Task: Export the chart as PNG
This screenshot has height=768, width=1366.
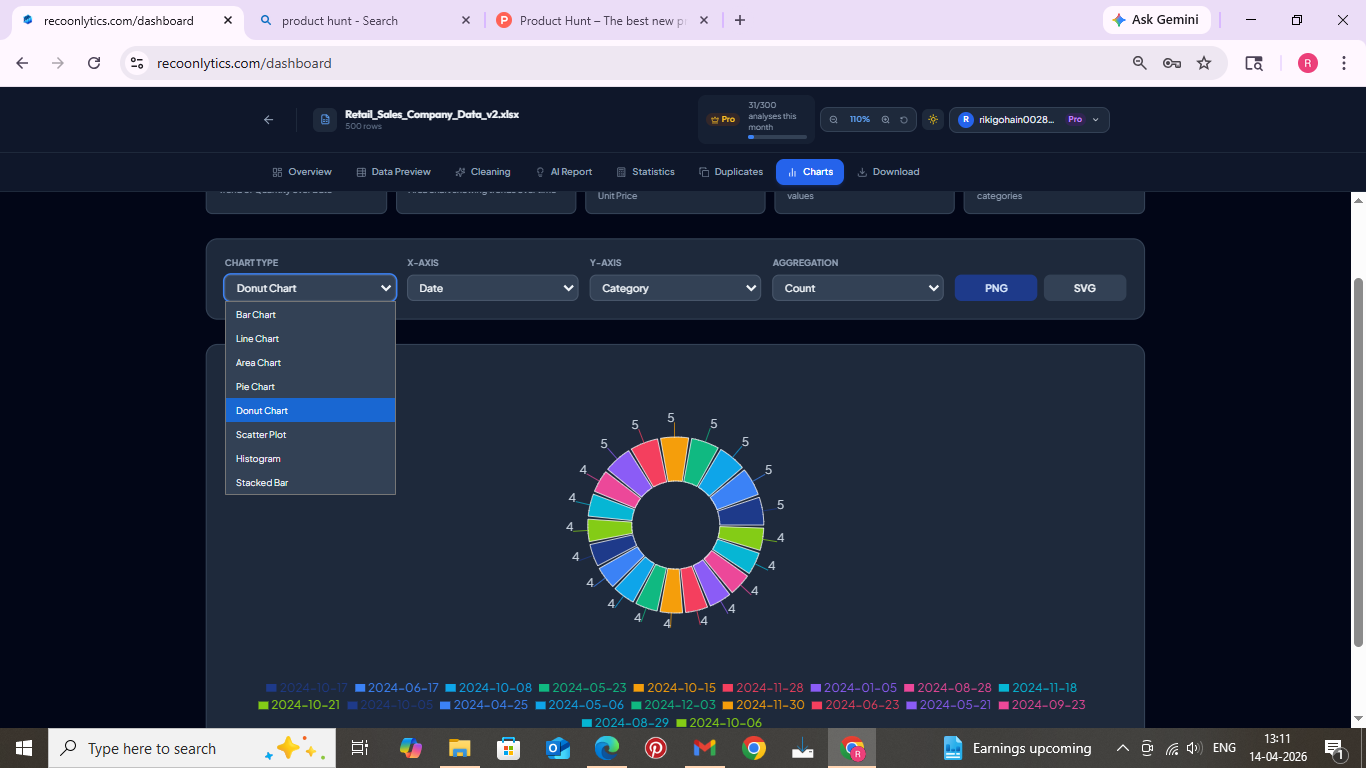Action: (996, 288)
